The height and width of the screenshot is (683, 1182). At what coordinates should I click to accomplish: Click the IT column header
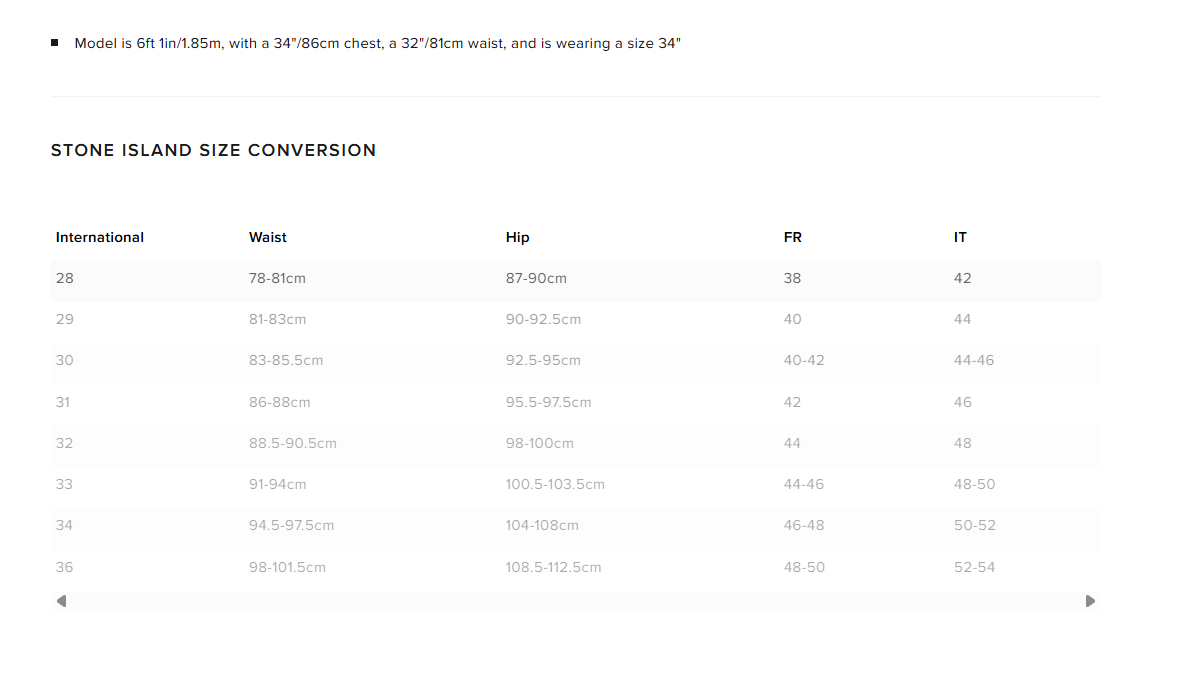click(x=960, y=237)
